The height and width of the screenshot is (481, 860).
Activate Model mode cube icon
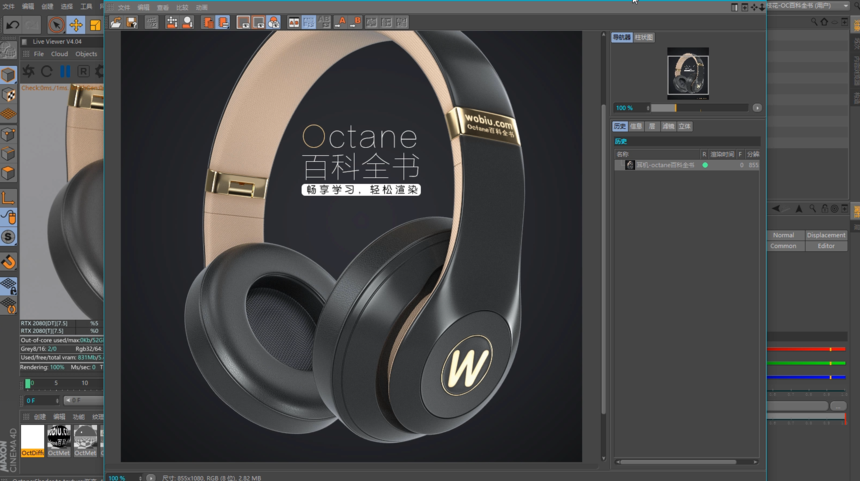[8, 74]
